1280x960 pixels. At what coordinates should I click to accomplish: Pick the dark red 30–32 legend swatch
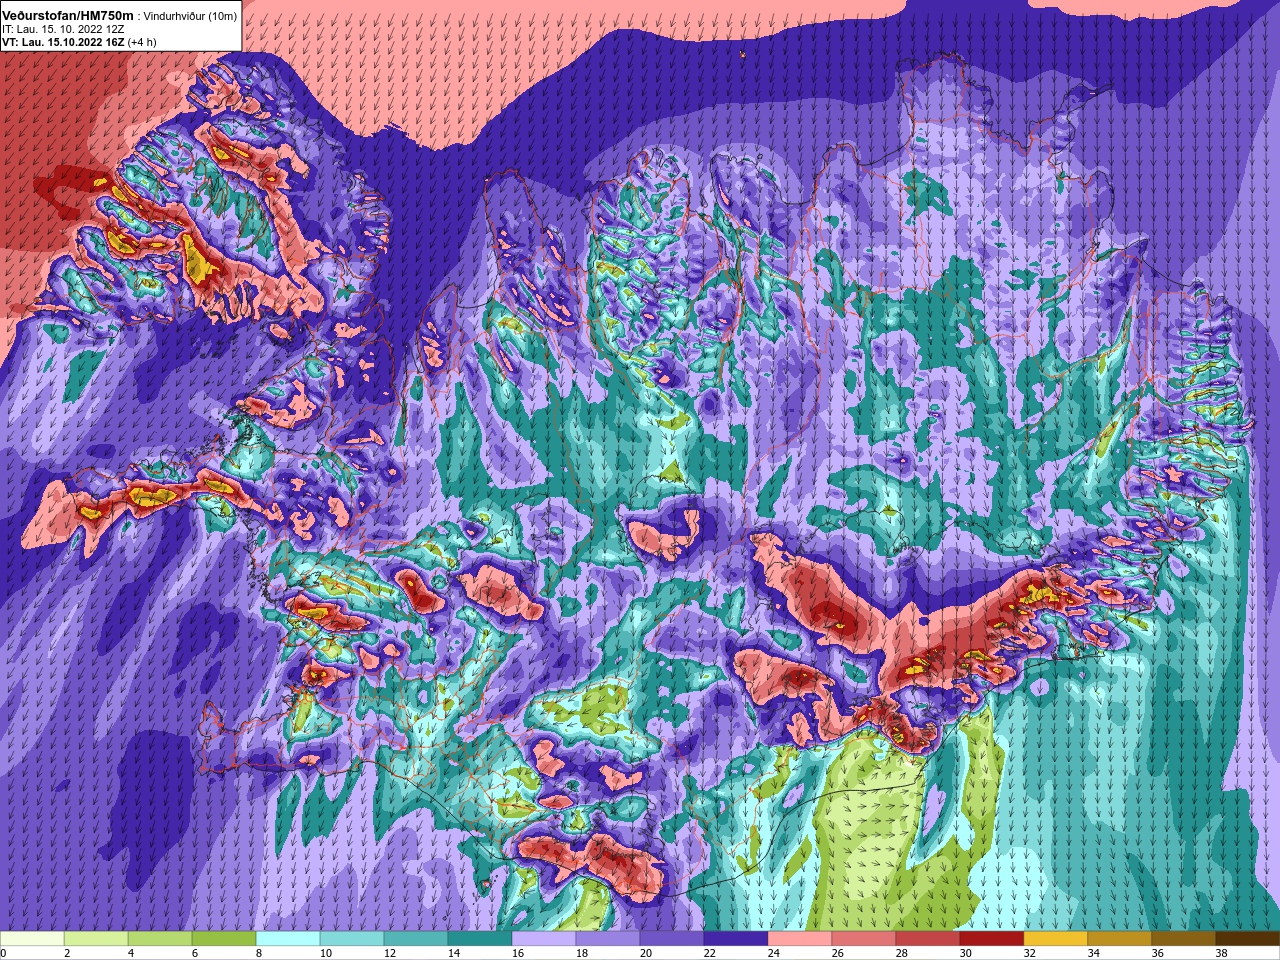pyautogui.click(x=992, y=939)
